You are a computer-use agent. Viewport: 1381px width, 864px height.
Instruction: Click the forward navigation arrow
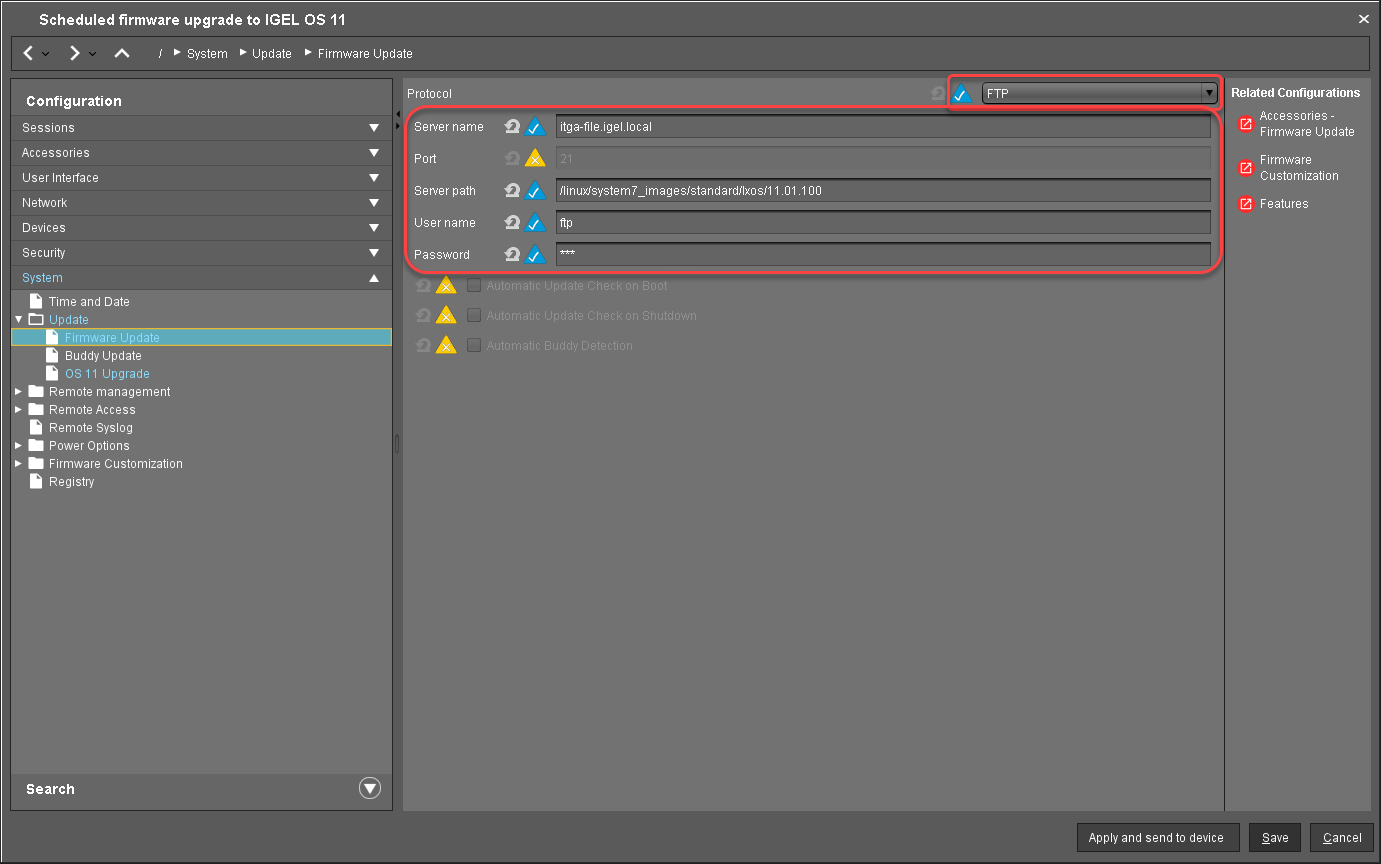(x=75, y=53)
